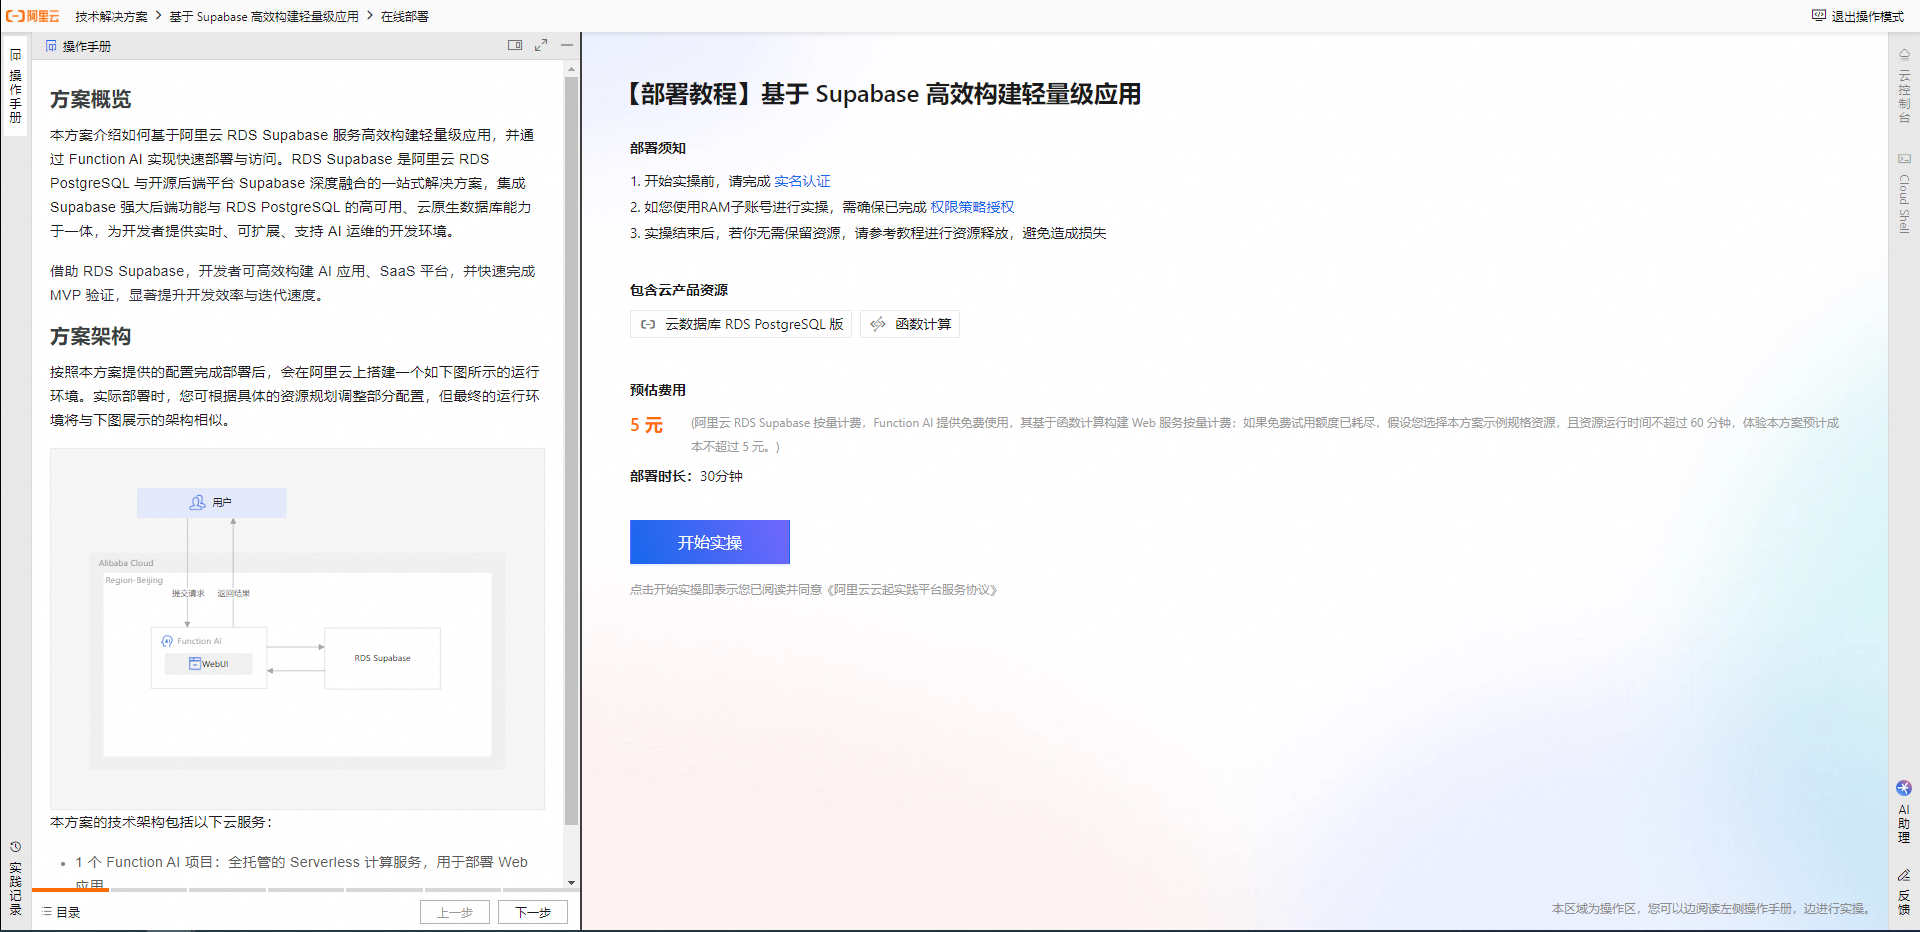Open 云控制台 in the right sidebar
1920x932 pixels.
pyautogui.click(x=1904, y=86)
